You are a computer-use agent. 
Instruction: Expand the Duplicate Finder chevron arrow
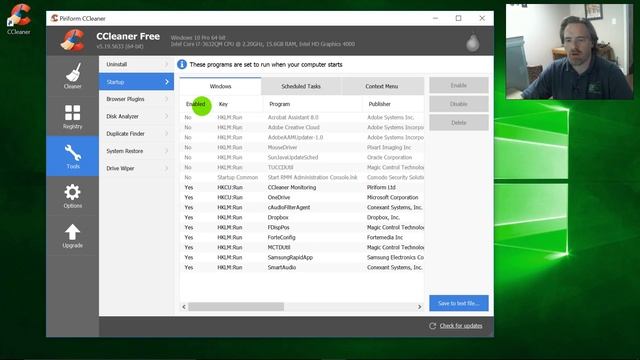coord(167,133)
